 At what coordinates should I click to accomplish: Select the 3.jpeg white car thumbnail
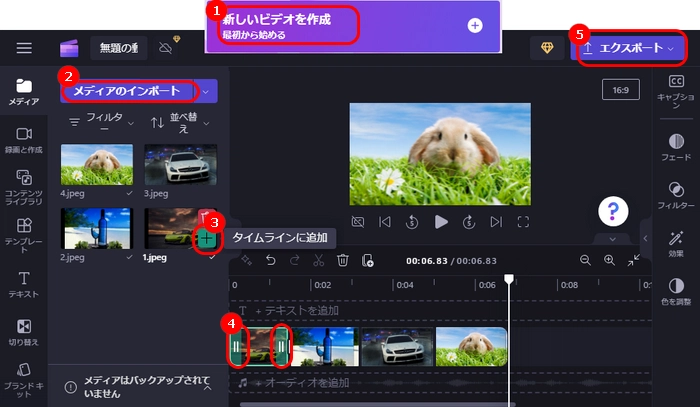tap(181, 164)
